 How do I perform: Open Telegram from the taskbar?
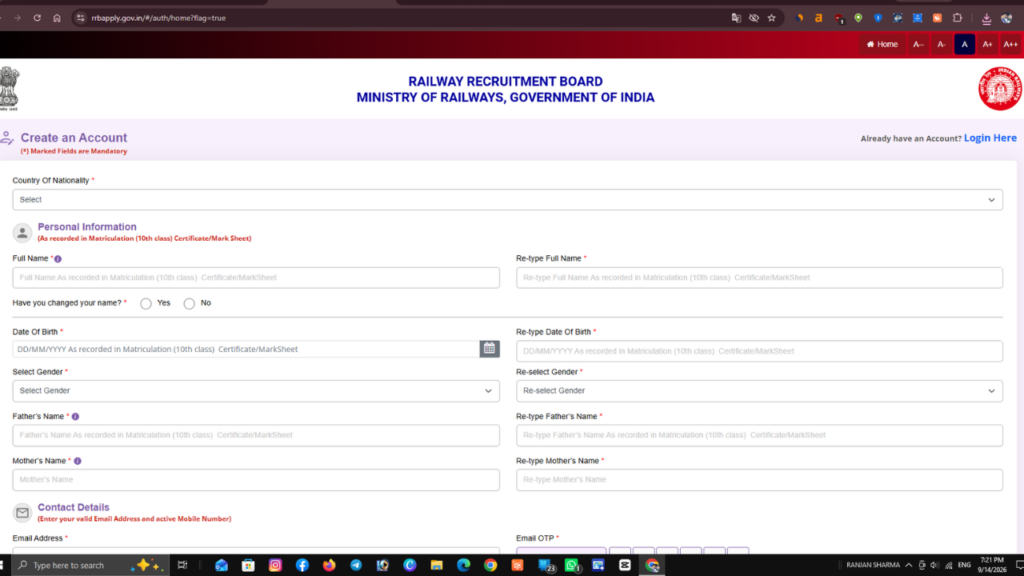(x=356, y=565)
